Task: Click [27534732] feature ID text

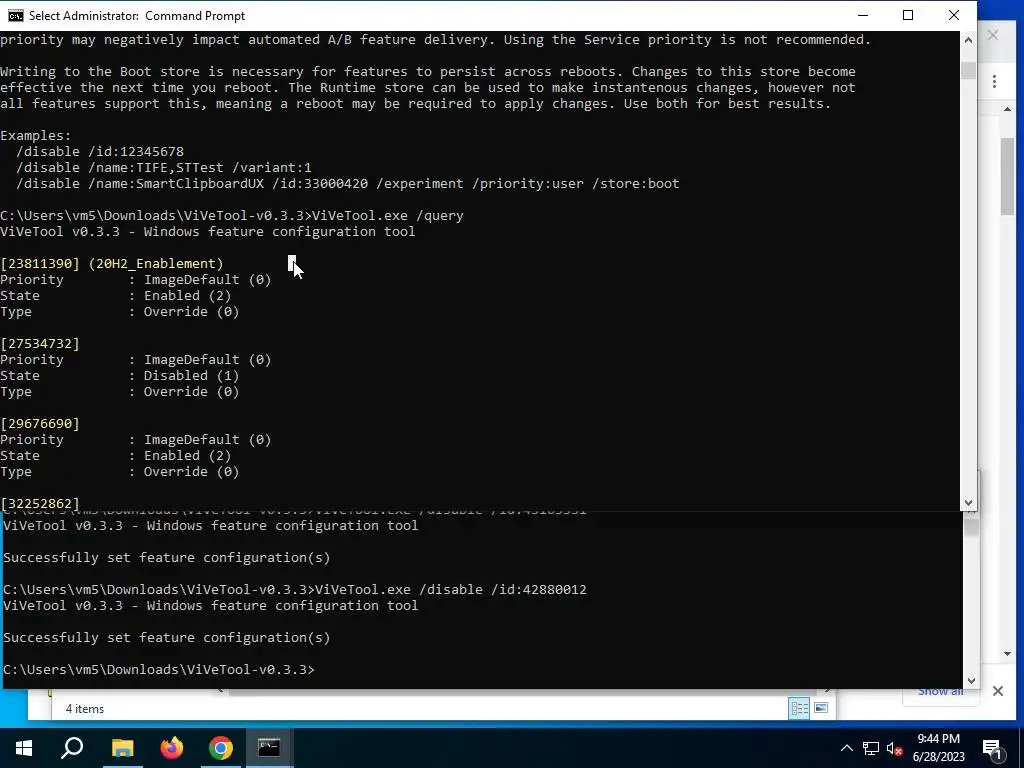Action: pos(40,344)
